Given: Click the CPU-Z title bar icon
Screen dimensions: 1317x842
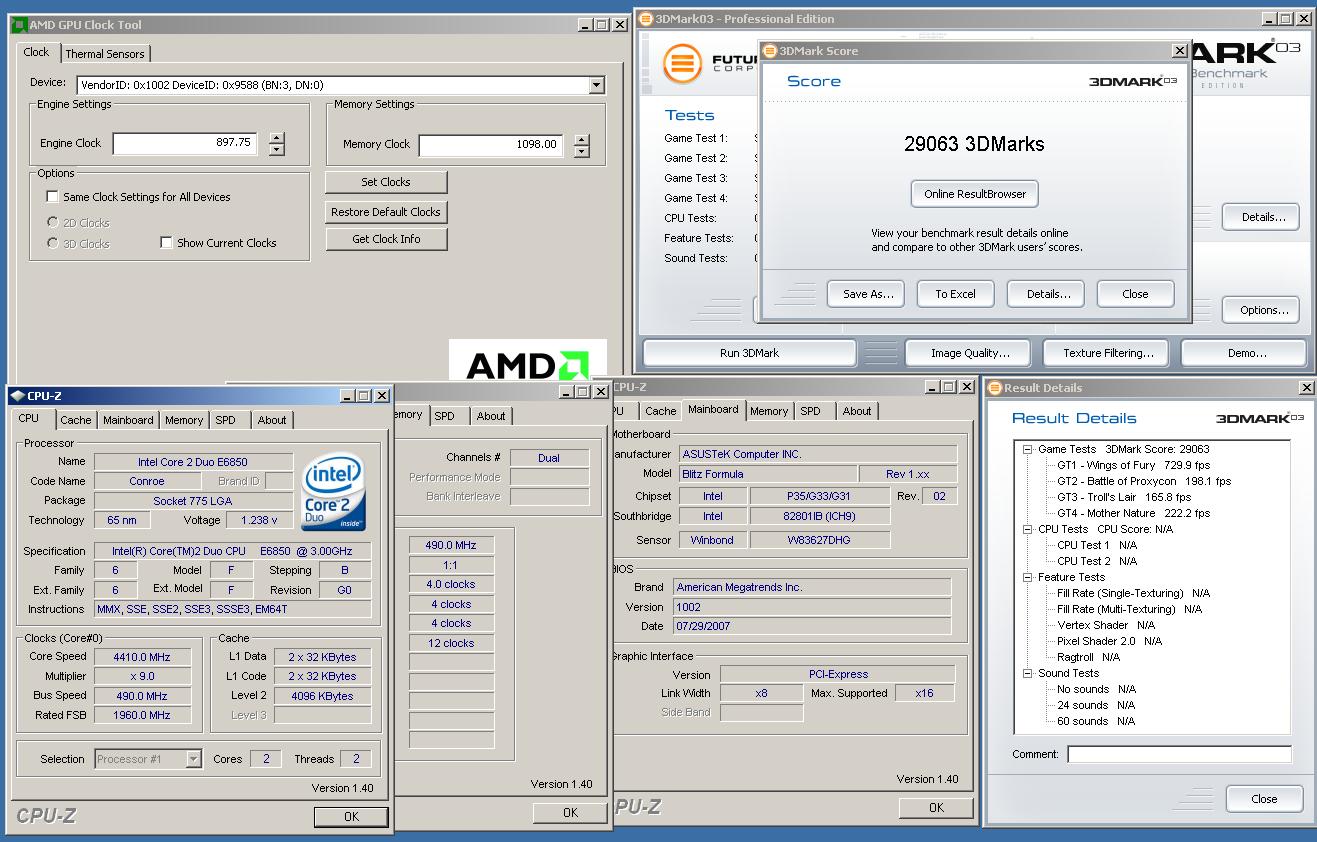Looking at the screenshot, I should point(18,396).
